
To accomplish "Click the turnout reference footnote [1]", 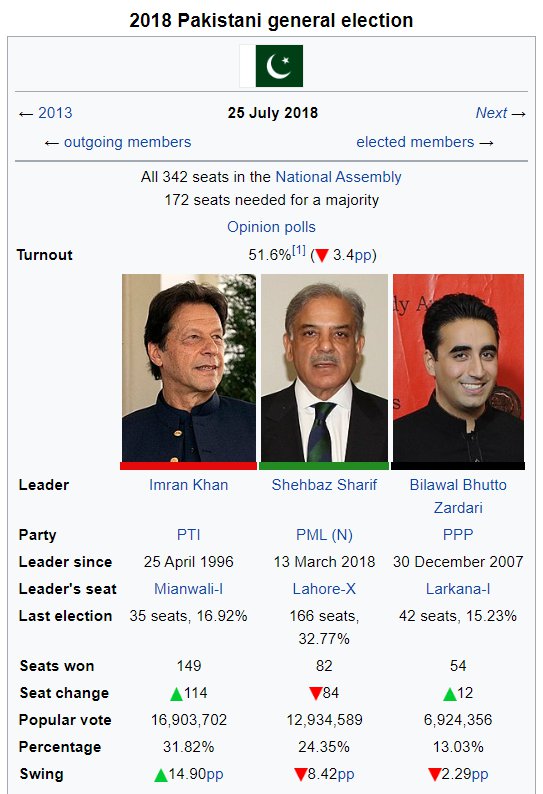I will point(299,250).
